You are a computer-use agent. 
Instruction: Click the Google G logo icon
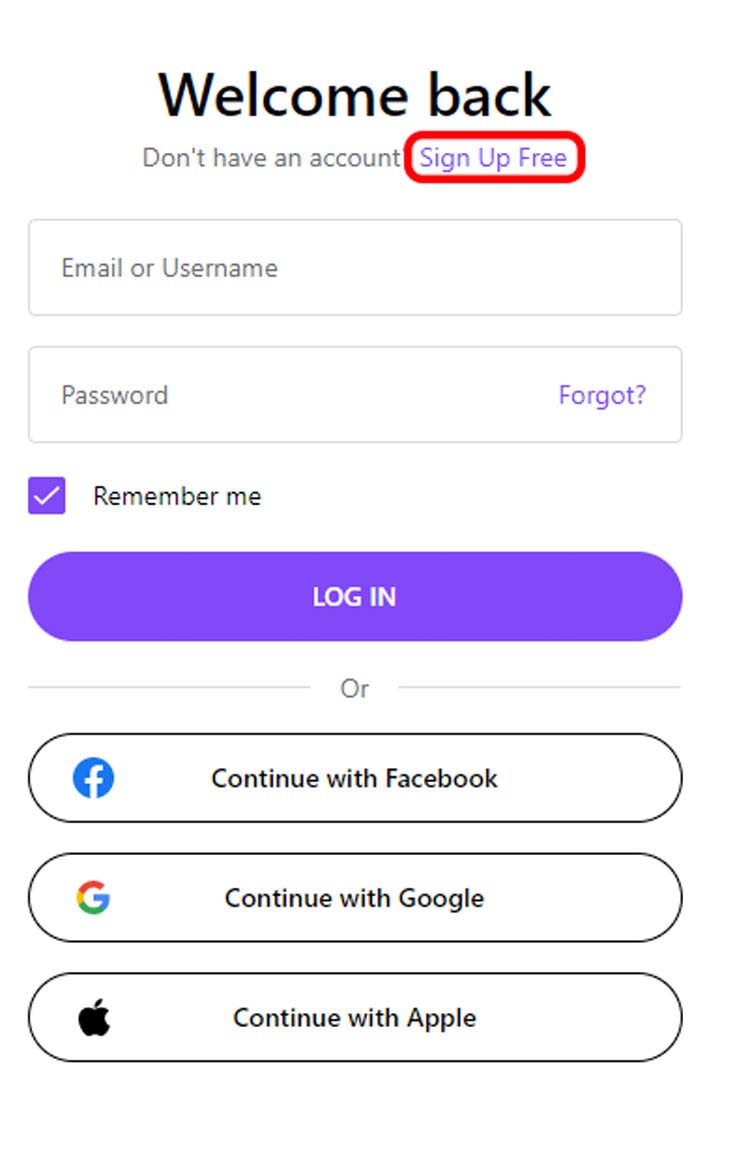click(x=93, y=898)
